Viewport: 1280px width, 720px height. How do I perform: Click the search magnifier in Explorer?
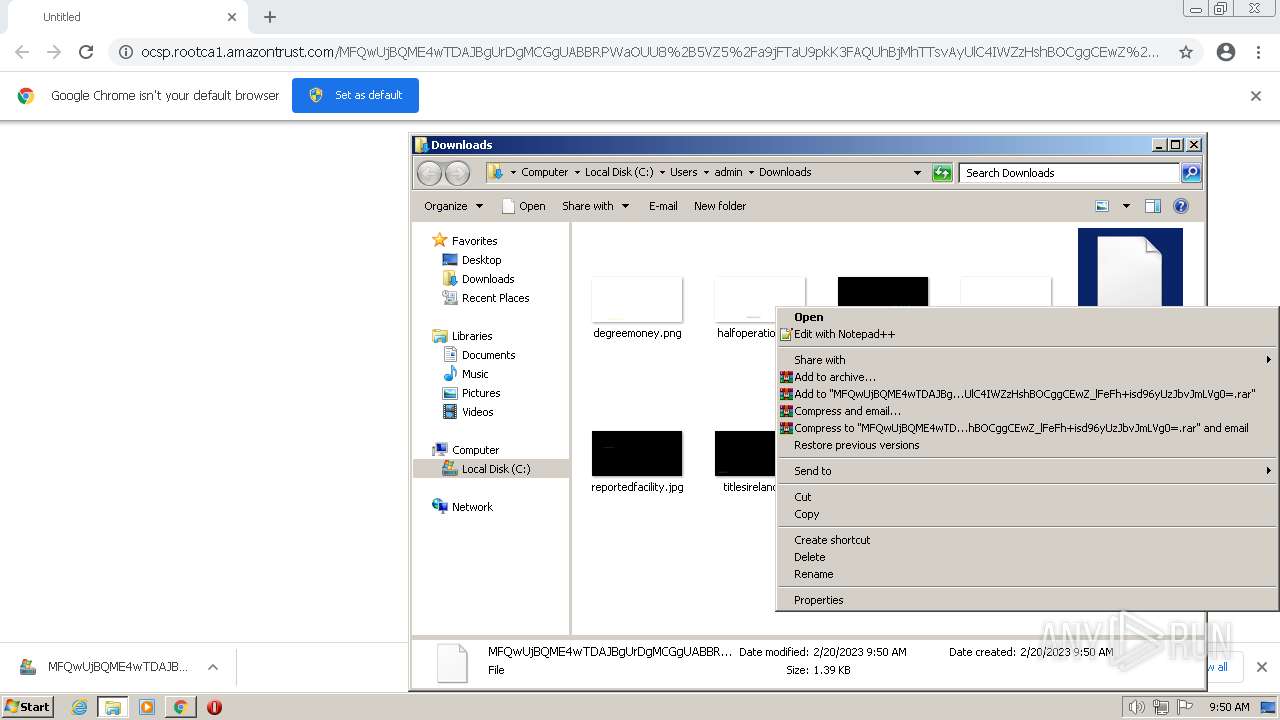1190,173
